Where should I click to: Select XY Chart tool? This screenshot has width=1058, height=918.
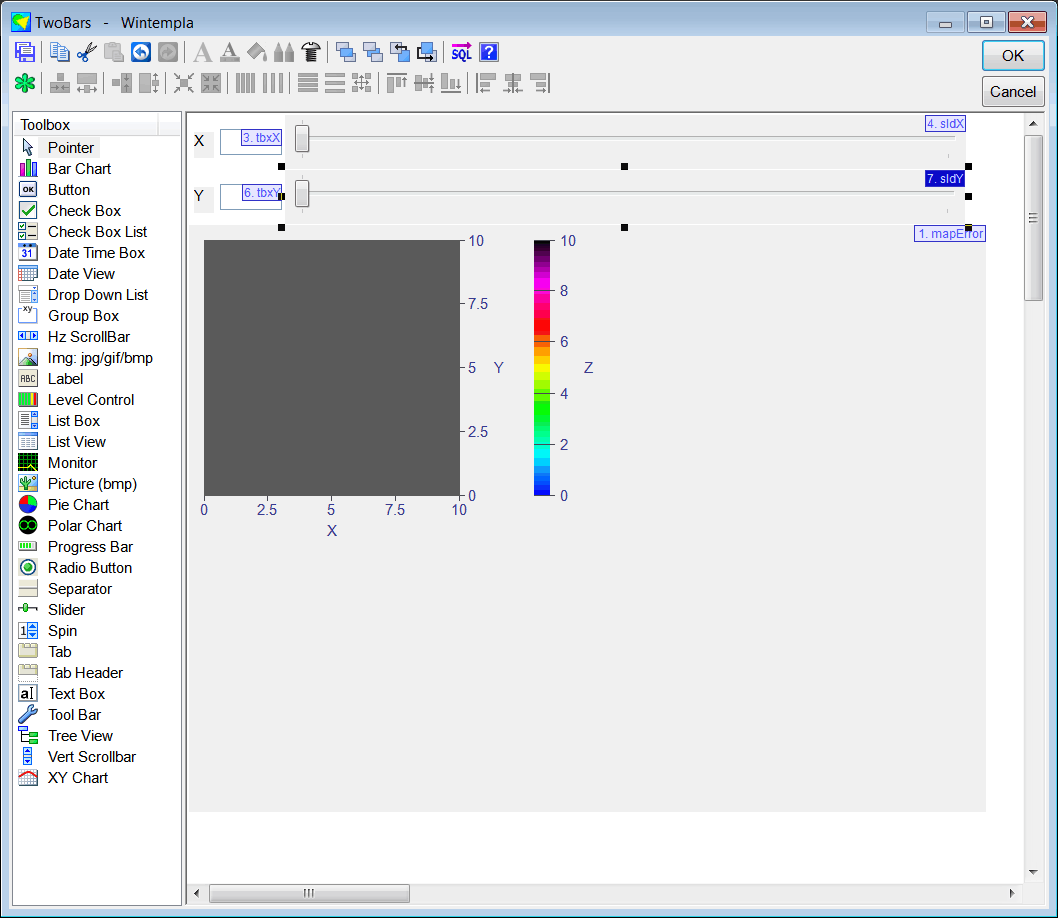[x=78, y=778]
